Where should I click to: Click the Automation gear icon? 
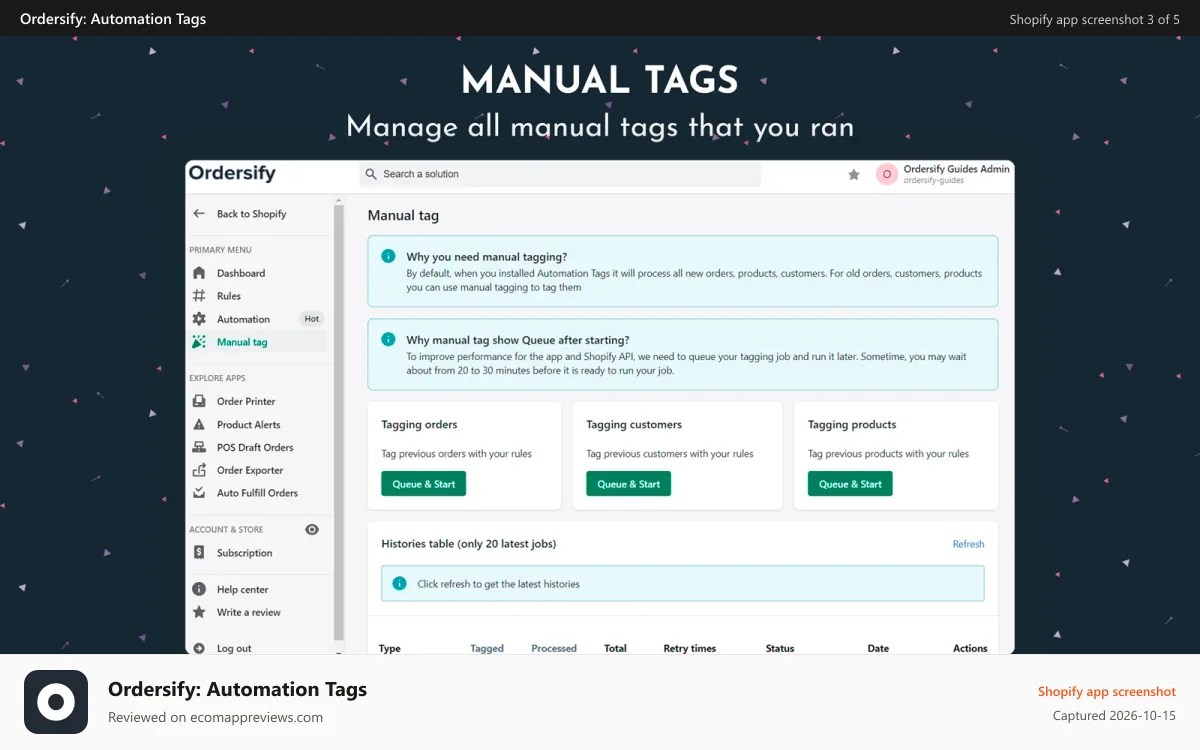click(199, 319)
